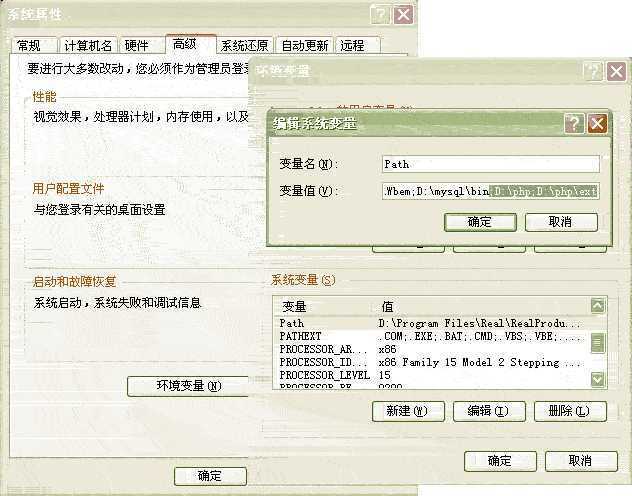632x496 pixels.
Task: Click 编辑 under the system variables list
Action: (489, 411)
